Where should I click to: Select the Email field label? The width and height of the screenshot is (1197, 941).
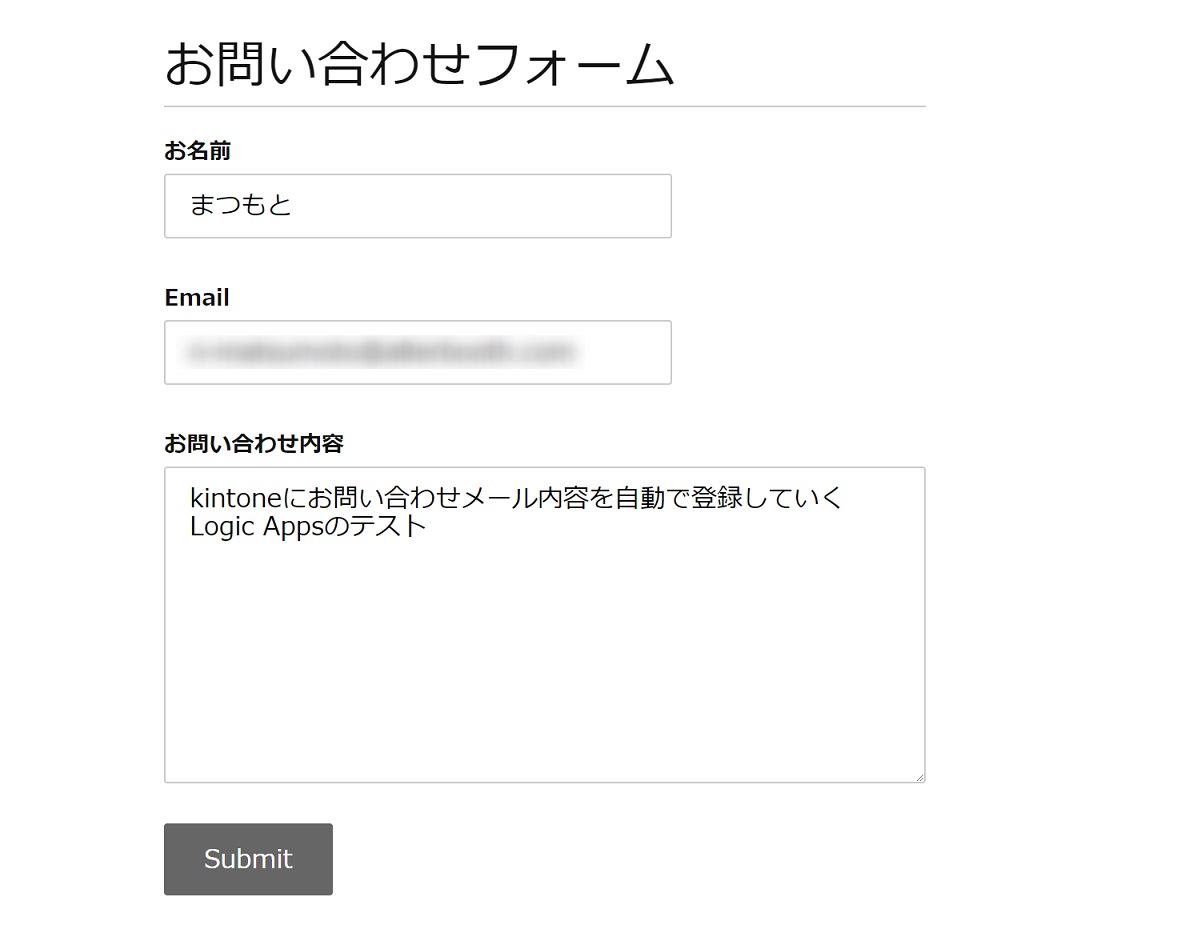coord(197,298)
